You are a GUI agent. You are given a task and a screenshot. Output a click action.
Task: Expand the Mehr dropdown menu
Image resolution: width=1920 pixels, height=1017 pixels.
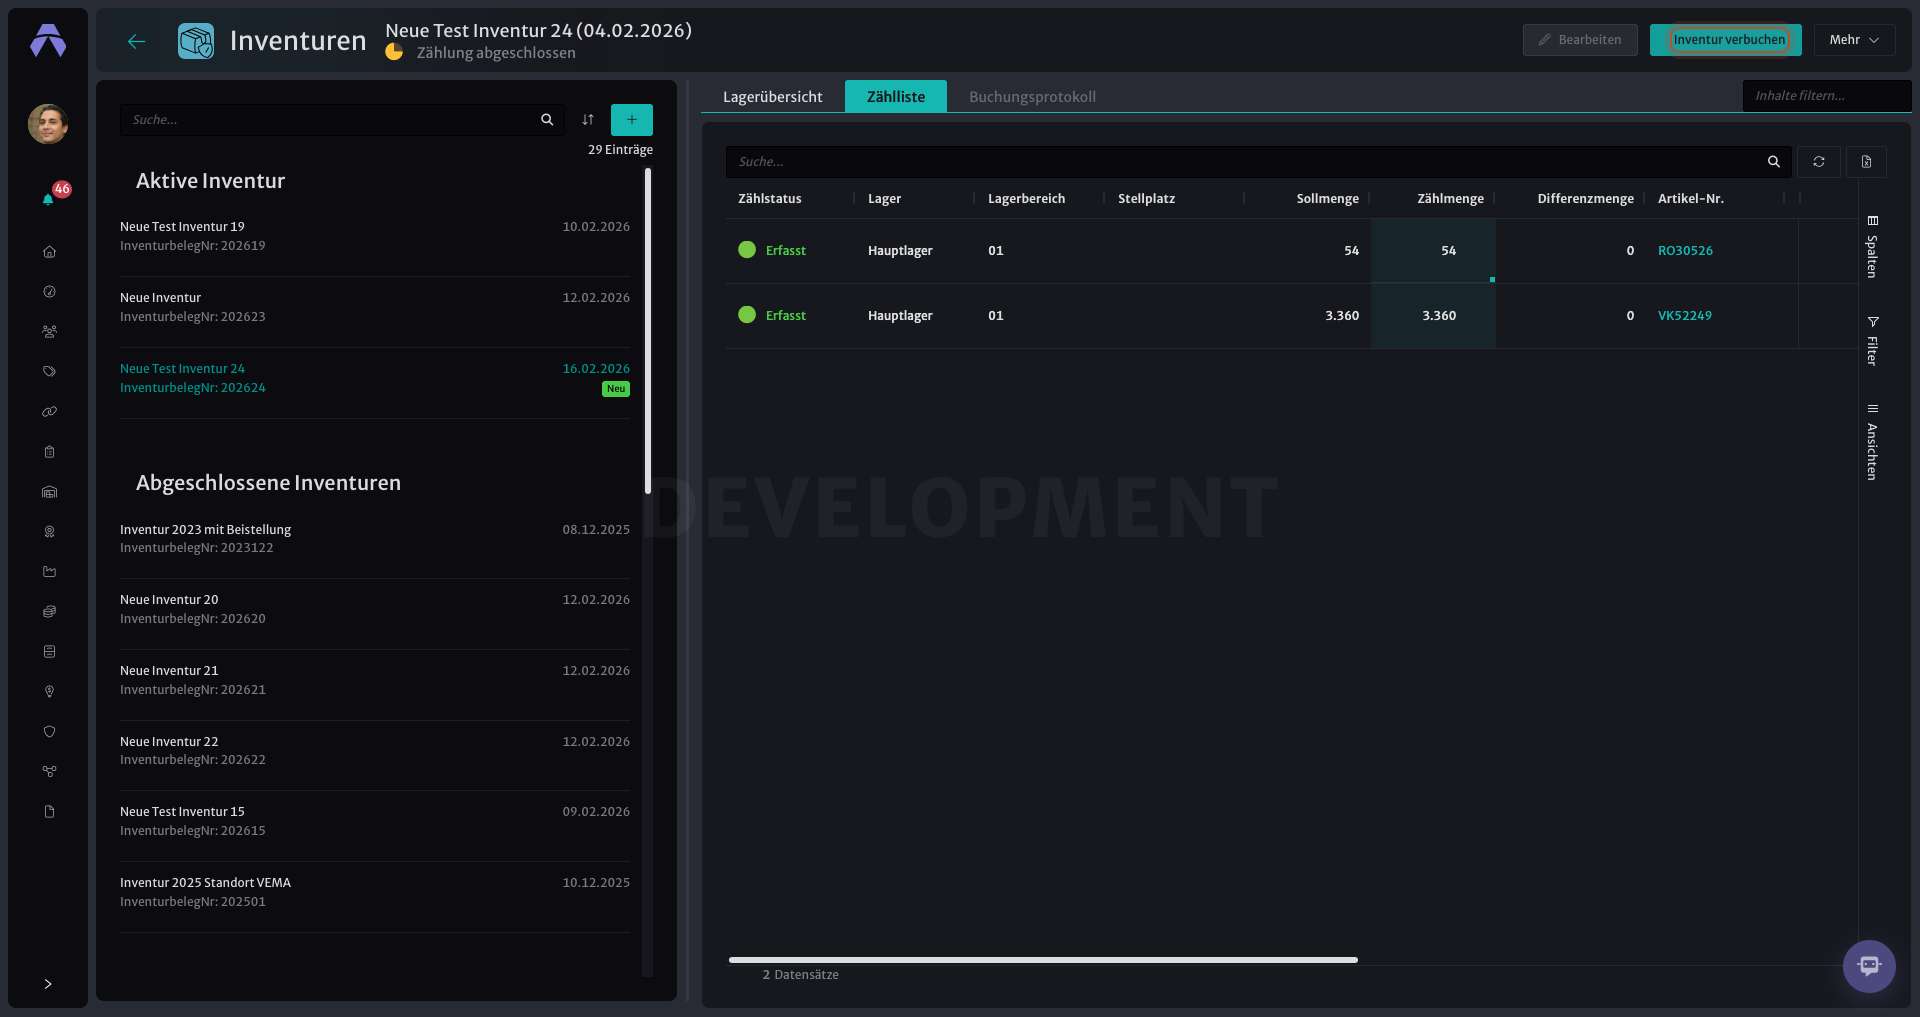point(1855,40)
